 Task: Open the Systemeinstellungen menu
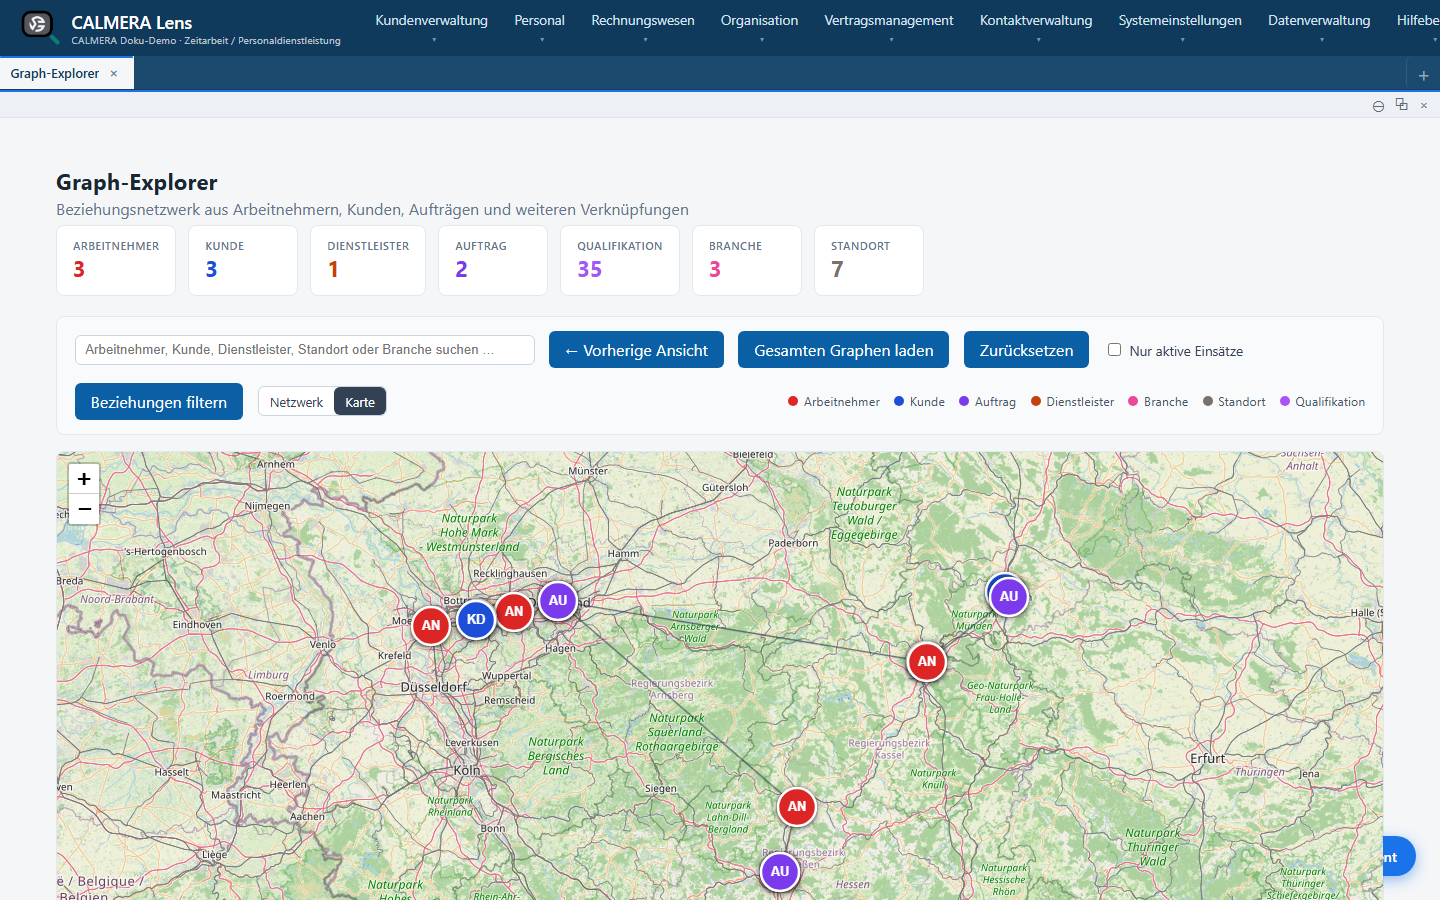point(1180,27)
